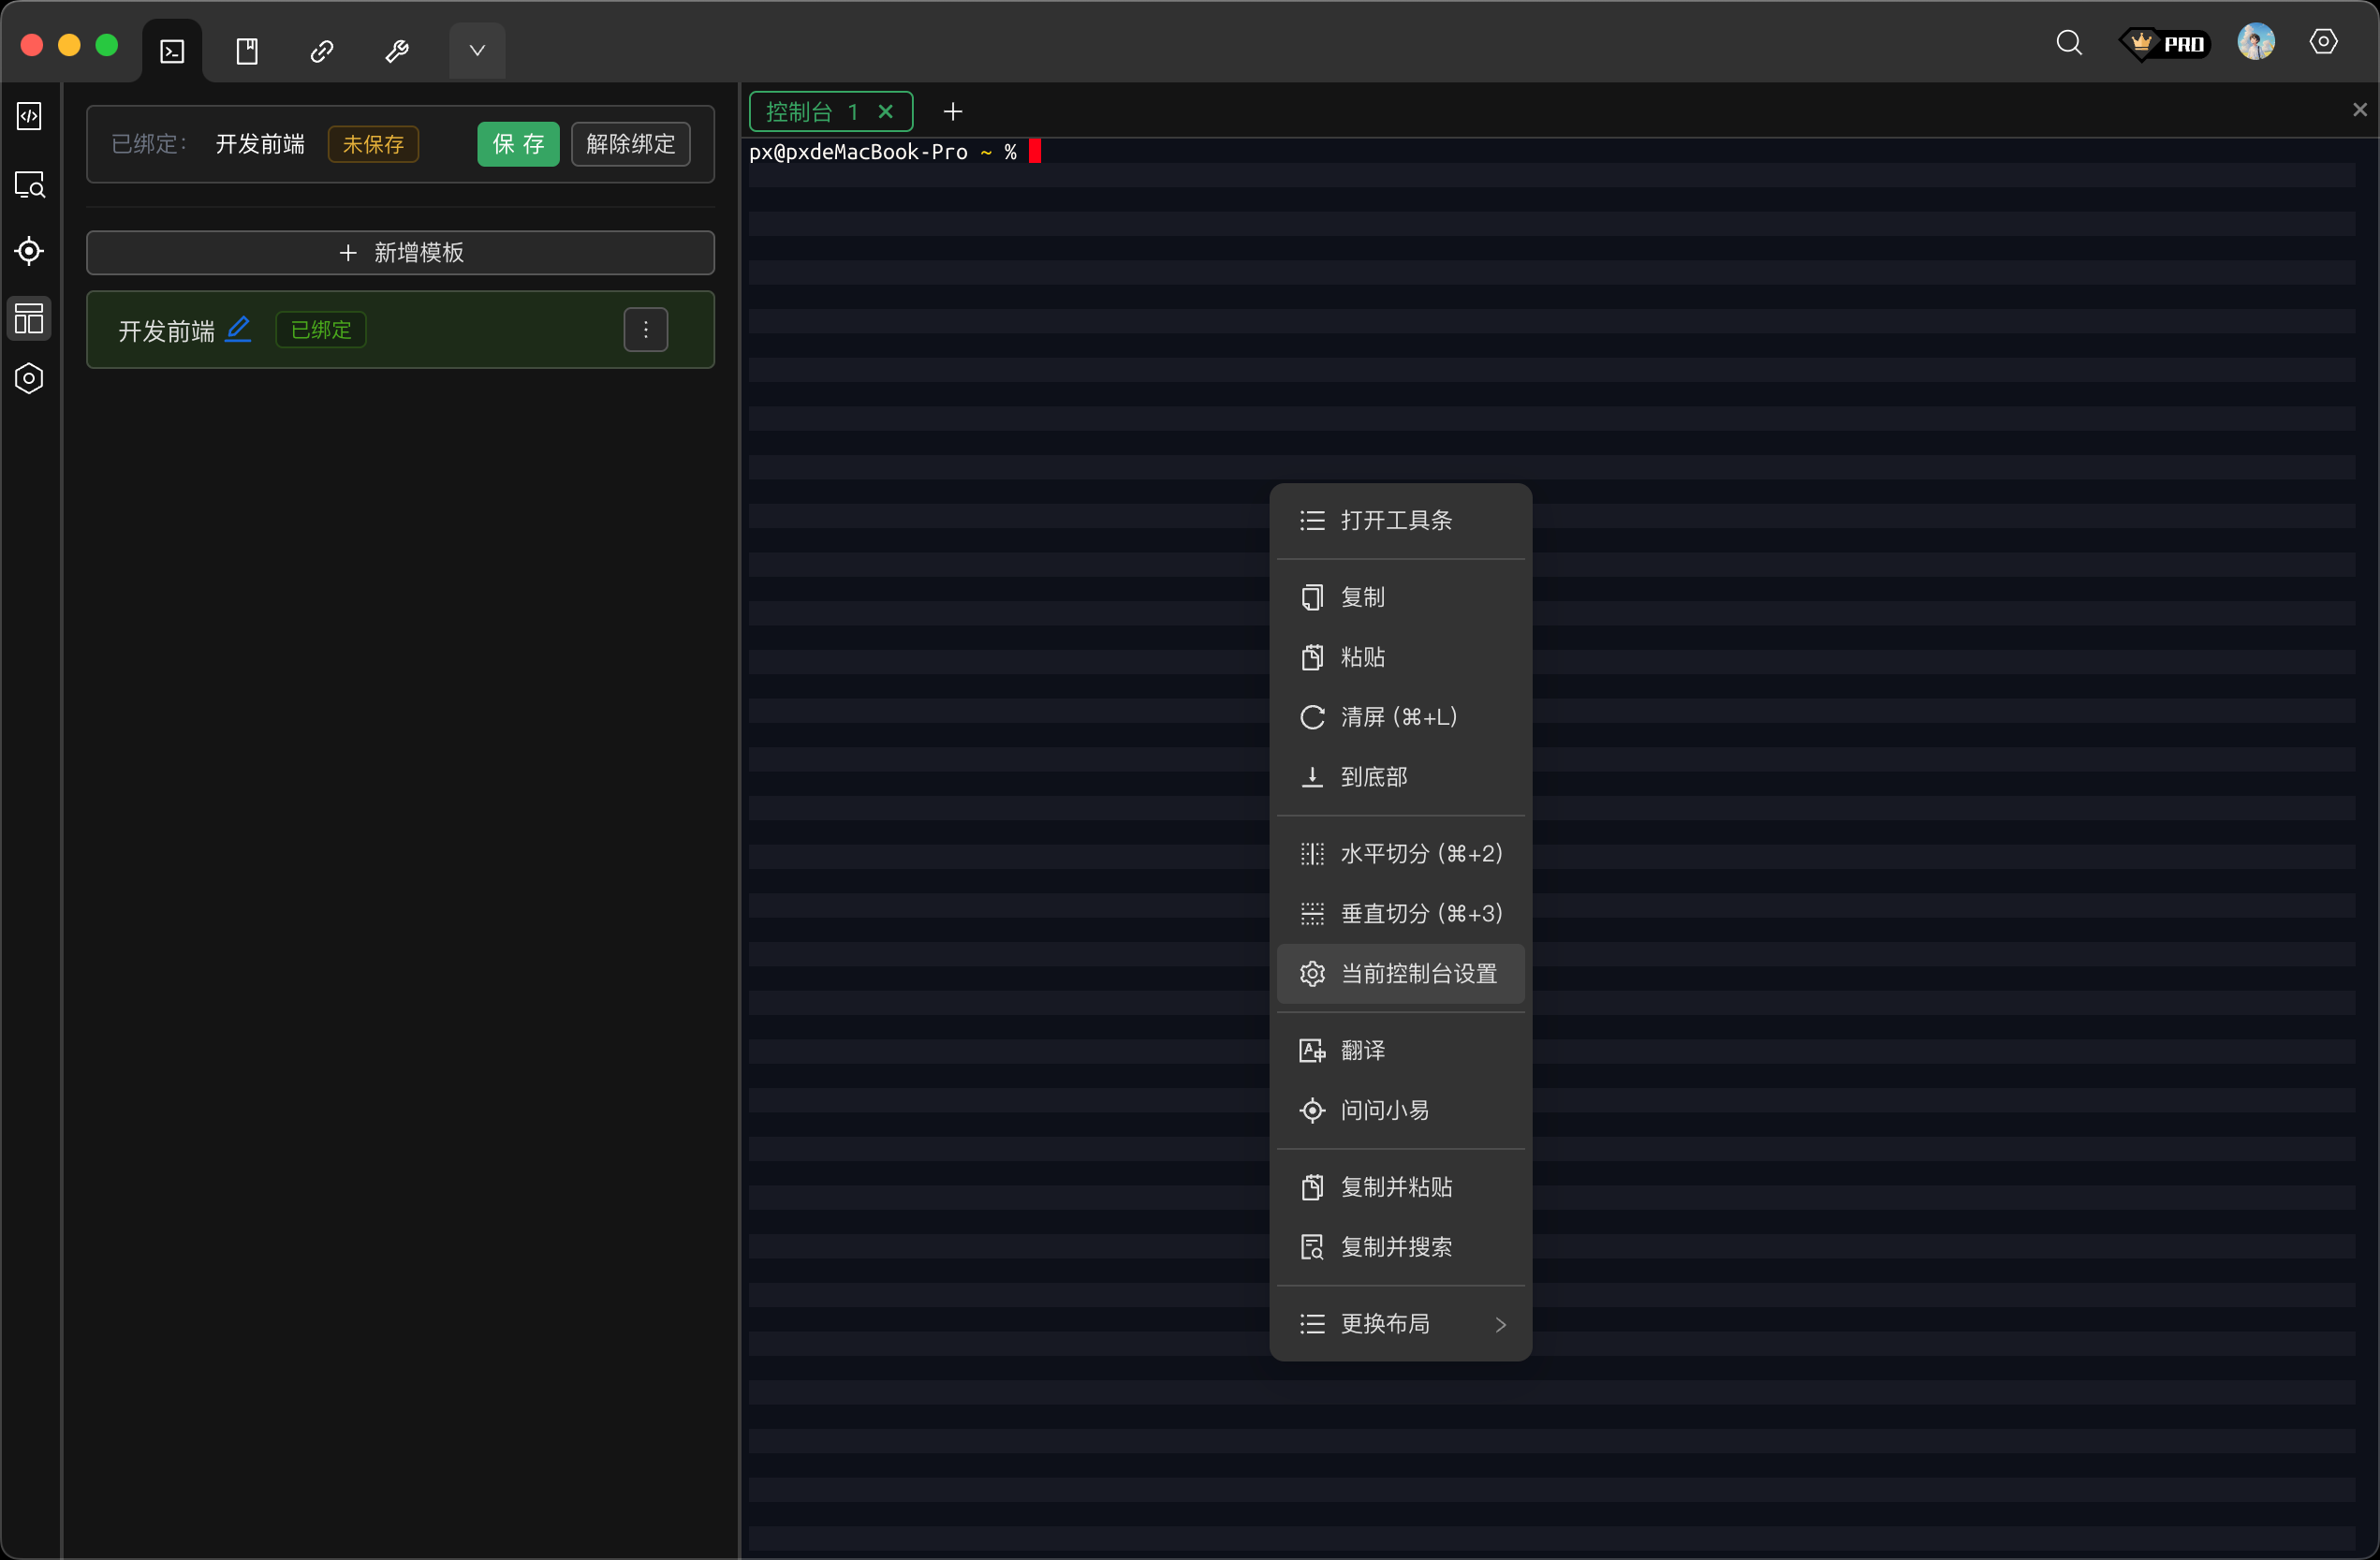Click the pencil edit icon next to 开发前端
Image resolution: width=2380 pixels, height=1560 pixels.
coord(238,329)
